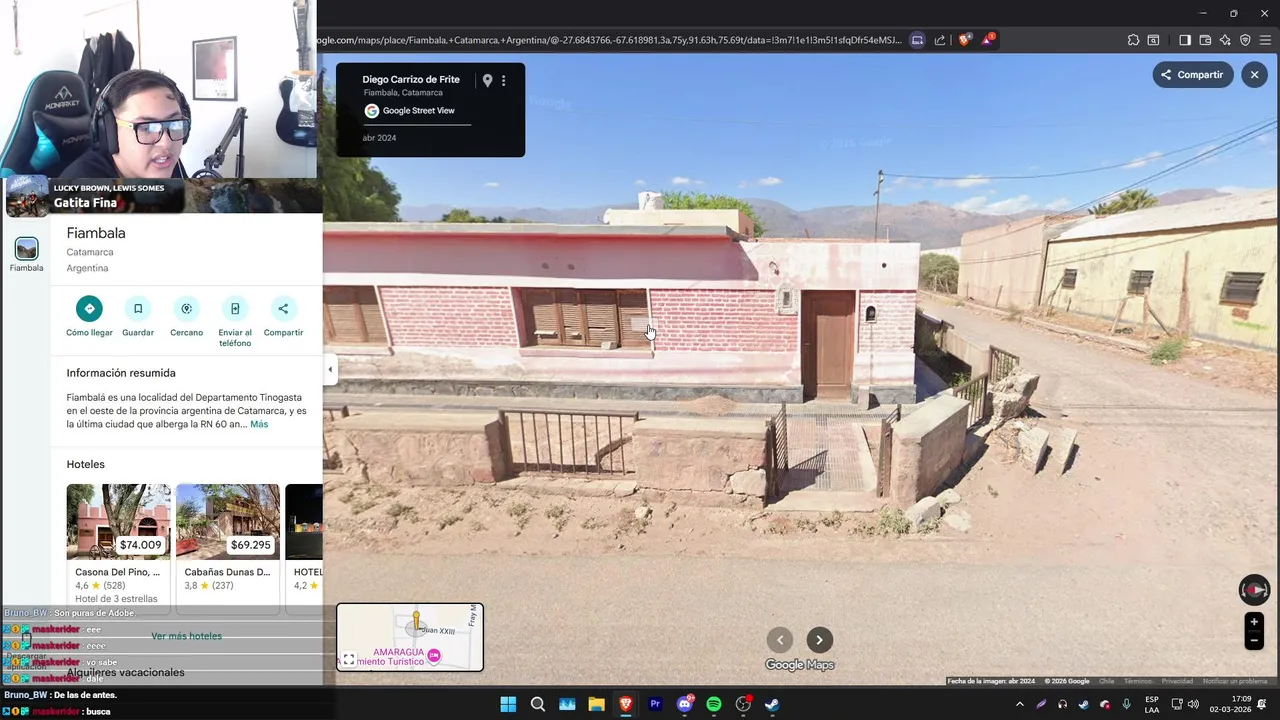Send the place with Enviar al teléfono icon
This screenshot has height=720, width=1280.
click(x=235, y=308)
